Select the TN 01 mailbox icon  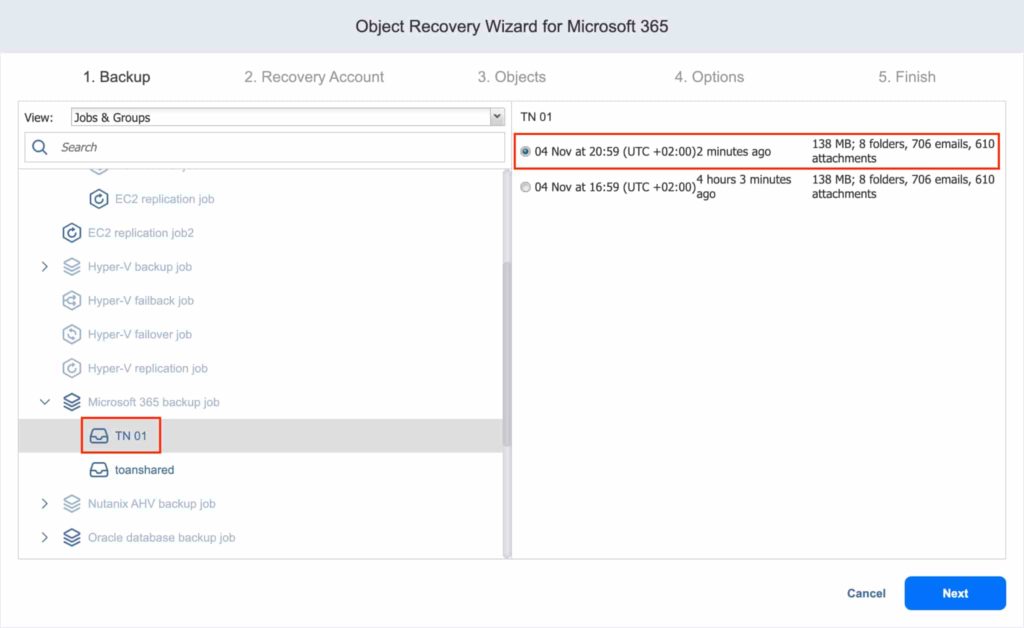[98, 435]
